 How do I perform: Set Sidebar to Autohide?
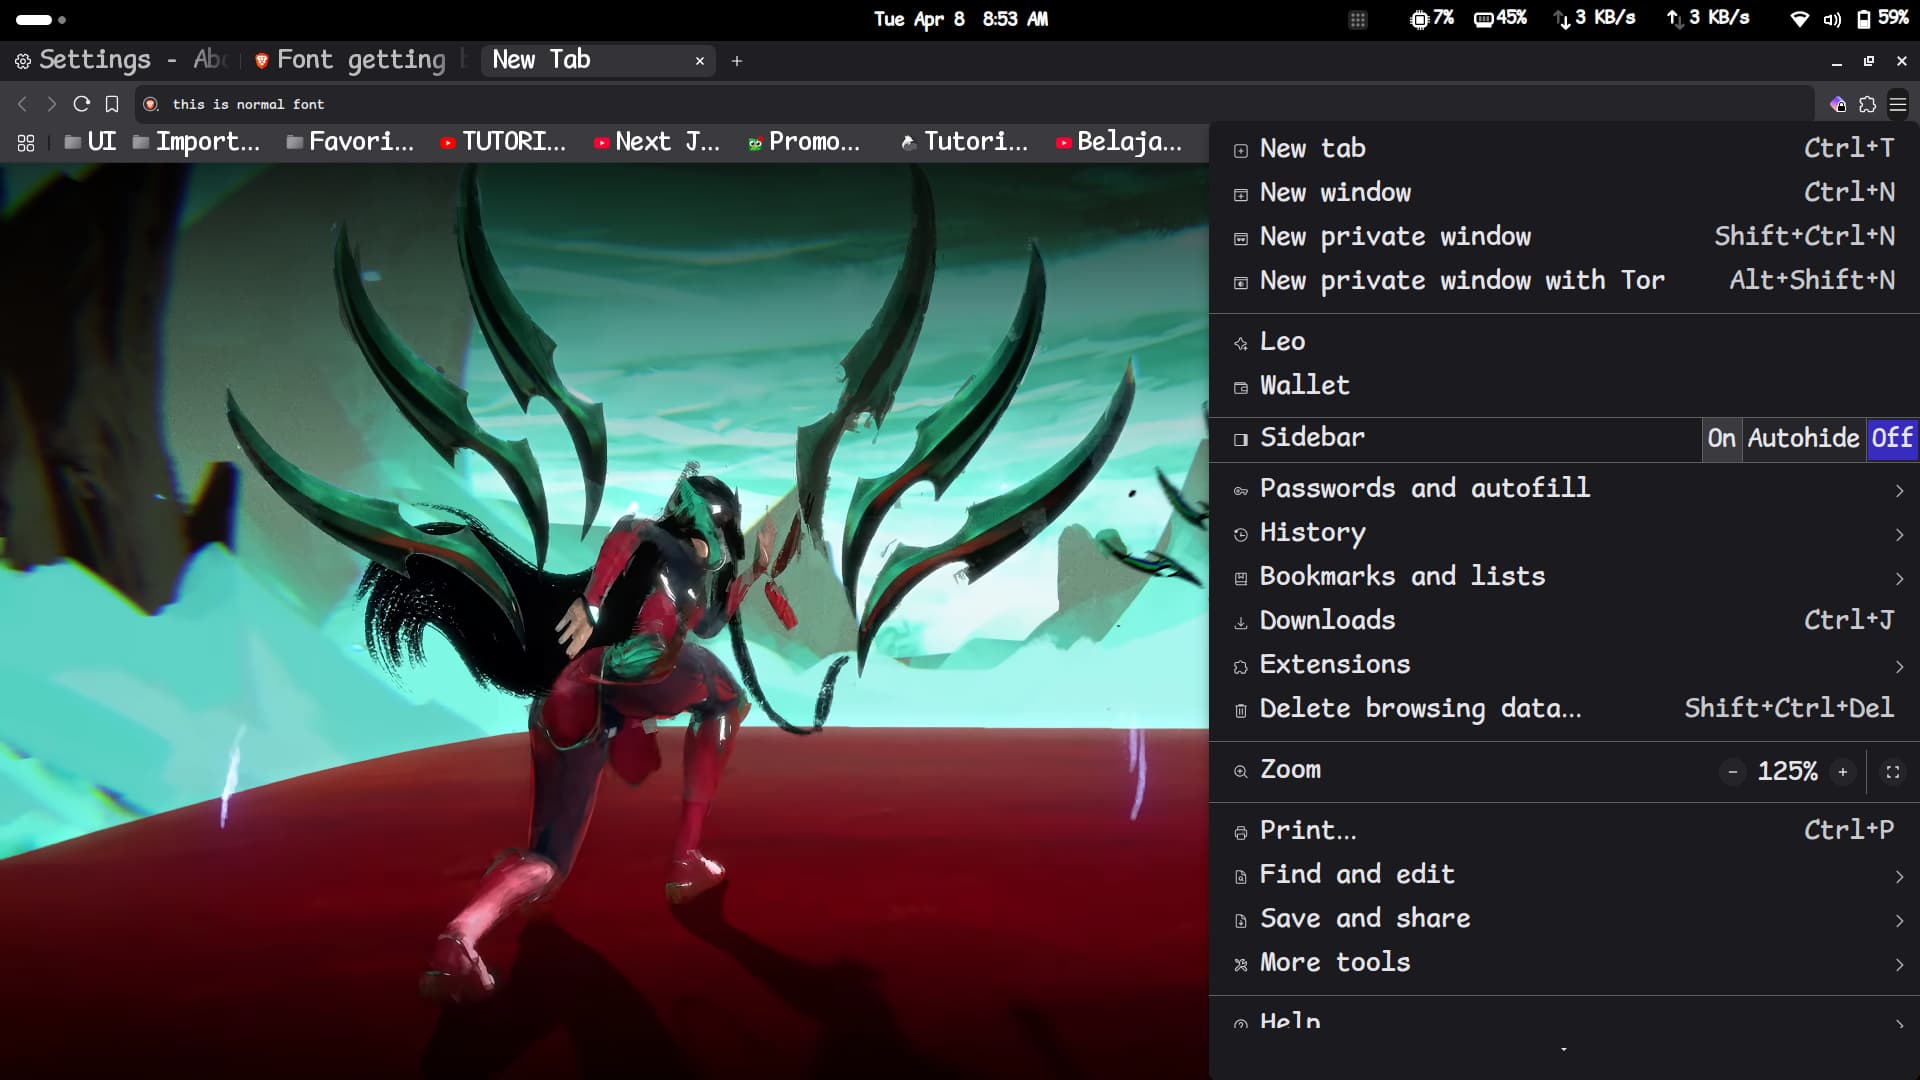1804,439
